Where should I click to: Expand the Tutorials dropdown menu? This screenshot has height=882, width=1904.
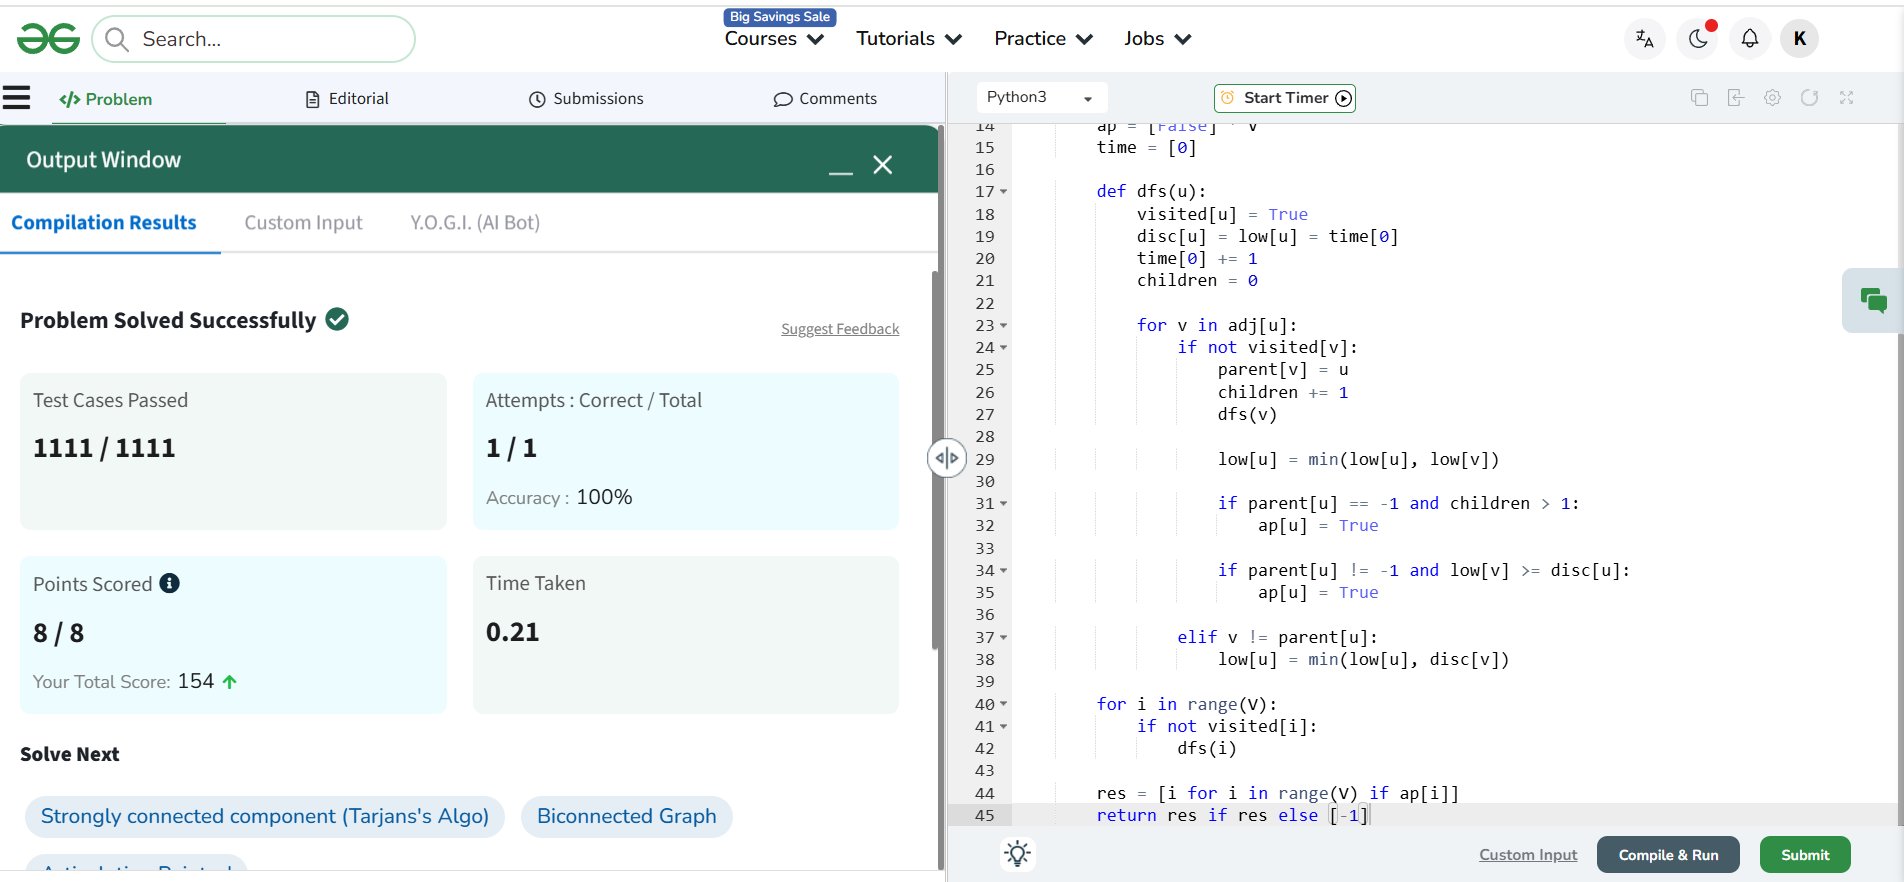908,39
